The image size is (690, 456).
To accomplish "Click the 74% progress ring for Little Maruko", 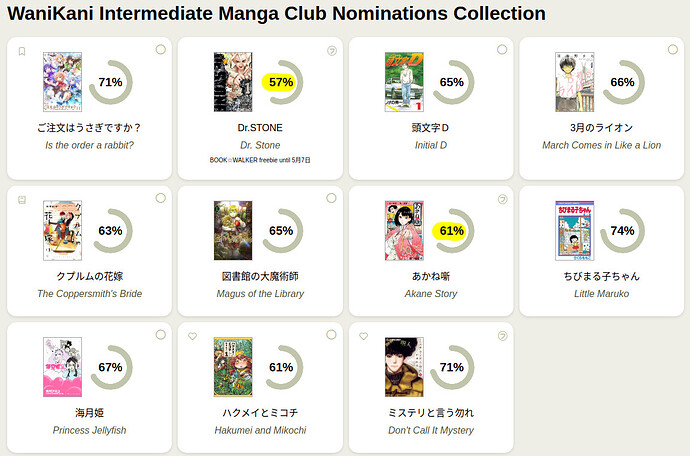I will coord(622,231).
